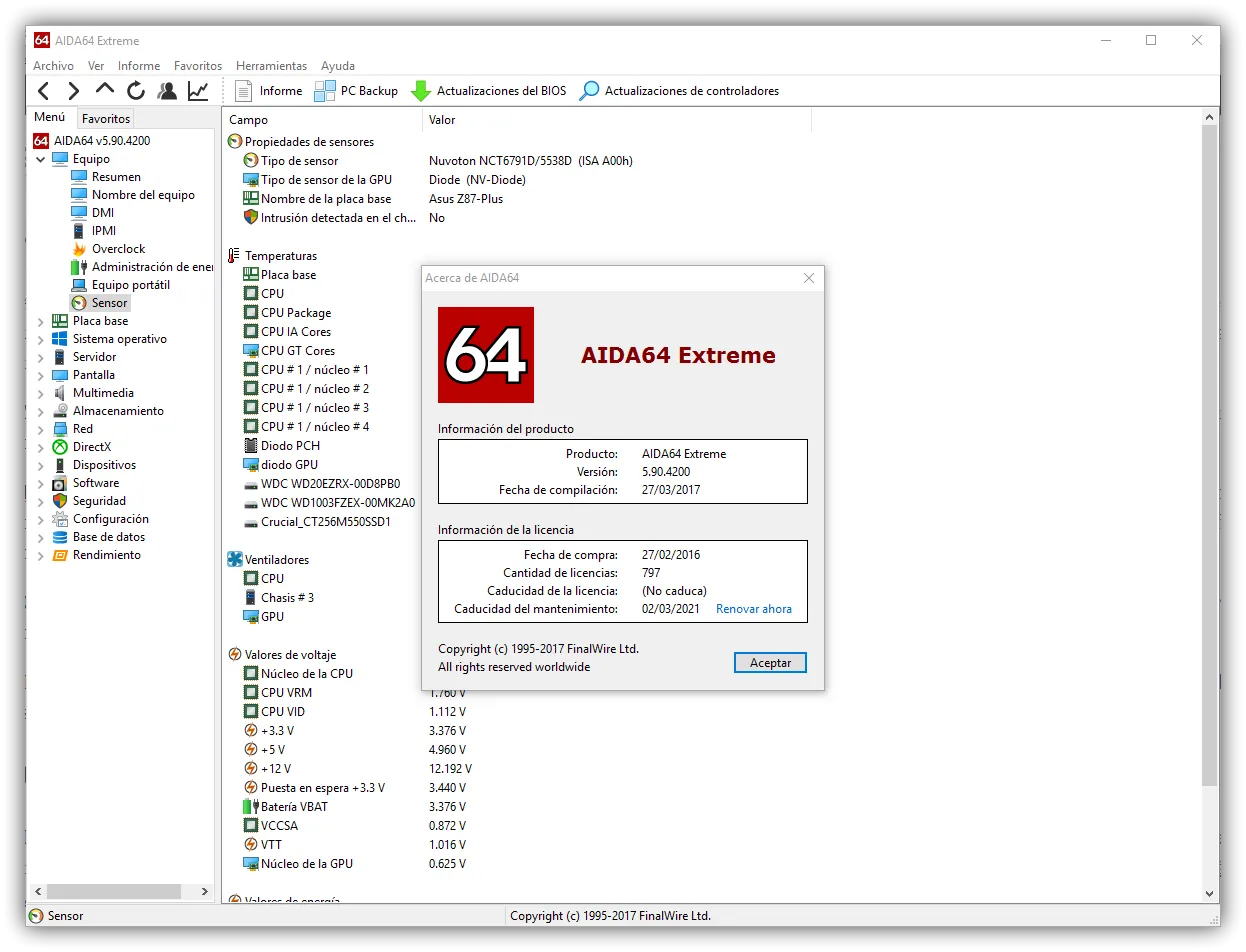Open the Ayuda menu
The image size is (1246, 952).
tap(338, 66)
